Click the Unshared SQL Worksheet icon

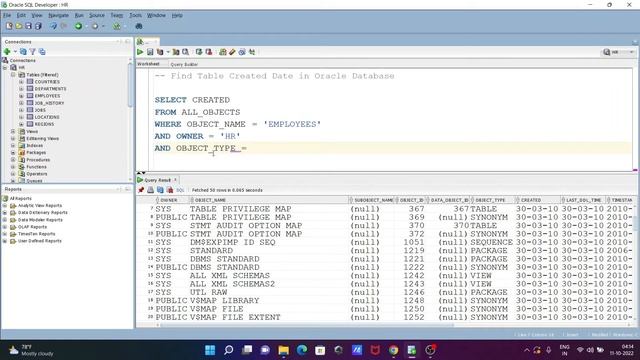click(222, 52)
